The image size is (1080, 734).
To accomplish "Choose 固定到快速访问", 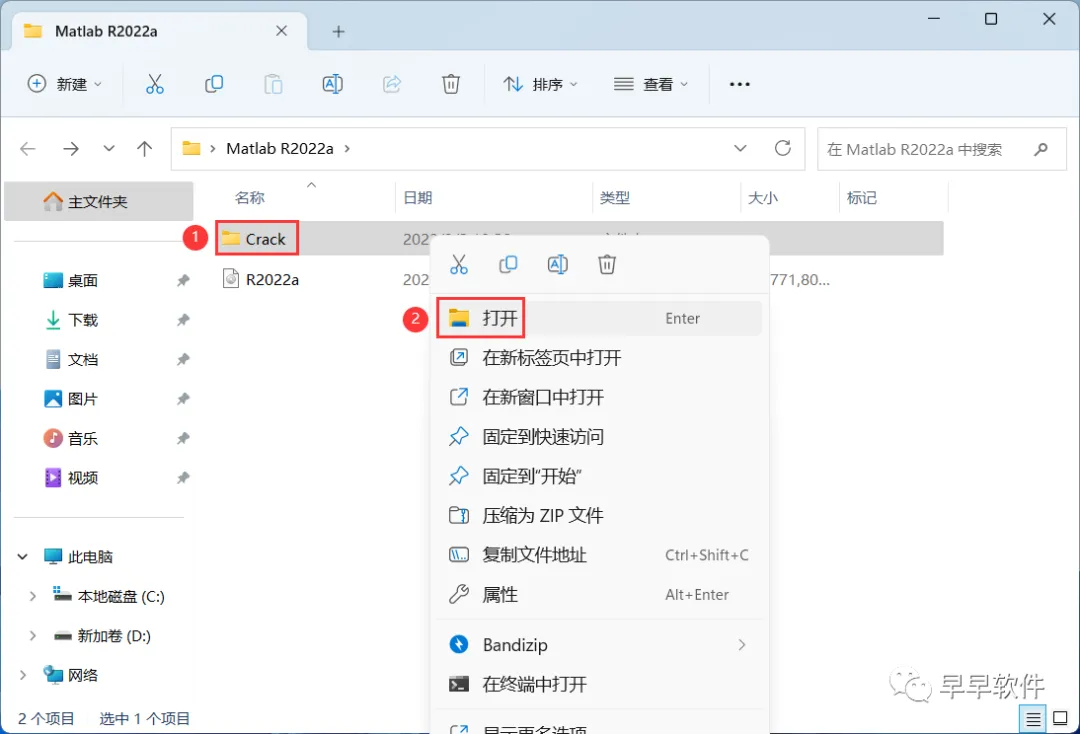I will pos(599,437).
